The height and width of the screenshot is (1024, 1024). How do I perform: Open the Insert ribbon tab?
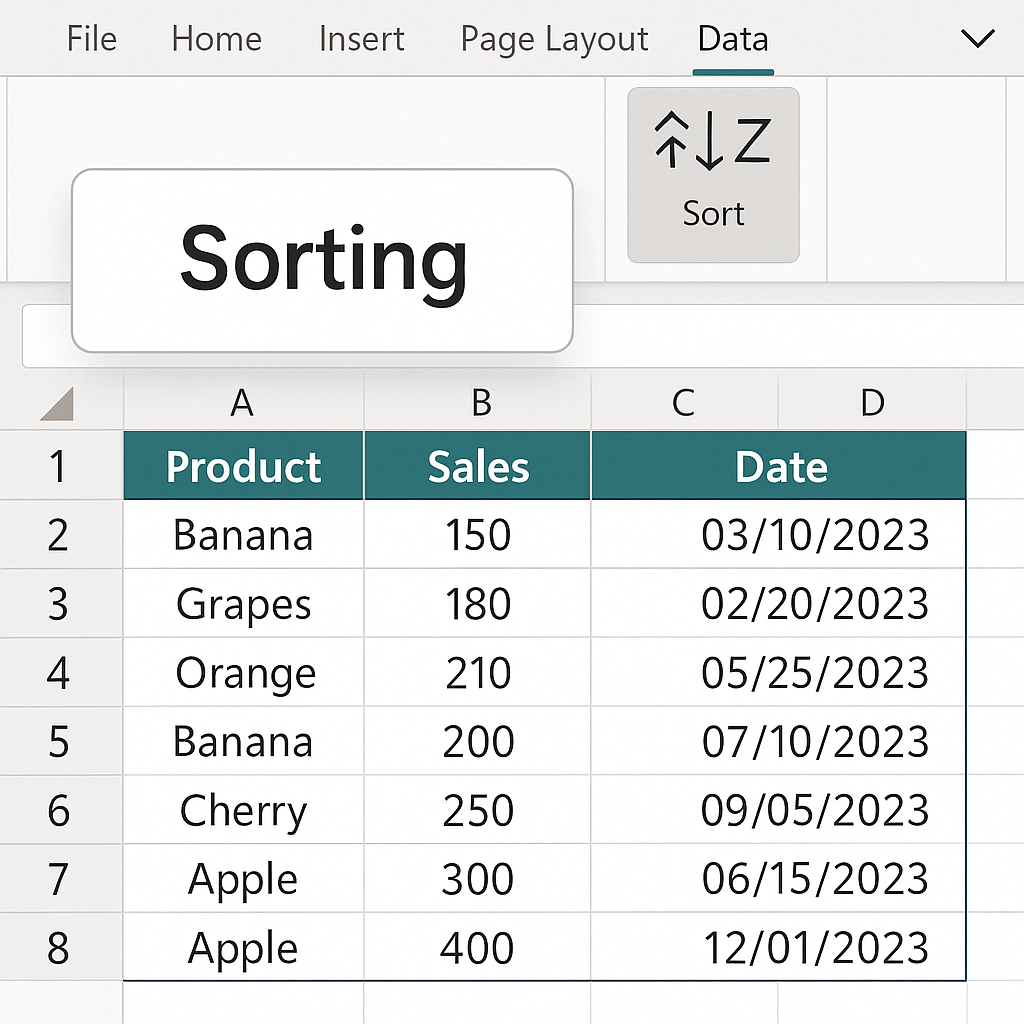[361, 40]
